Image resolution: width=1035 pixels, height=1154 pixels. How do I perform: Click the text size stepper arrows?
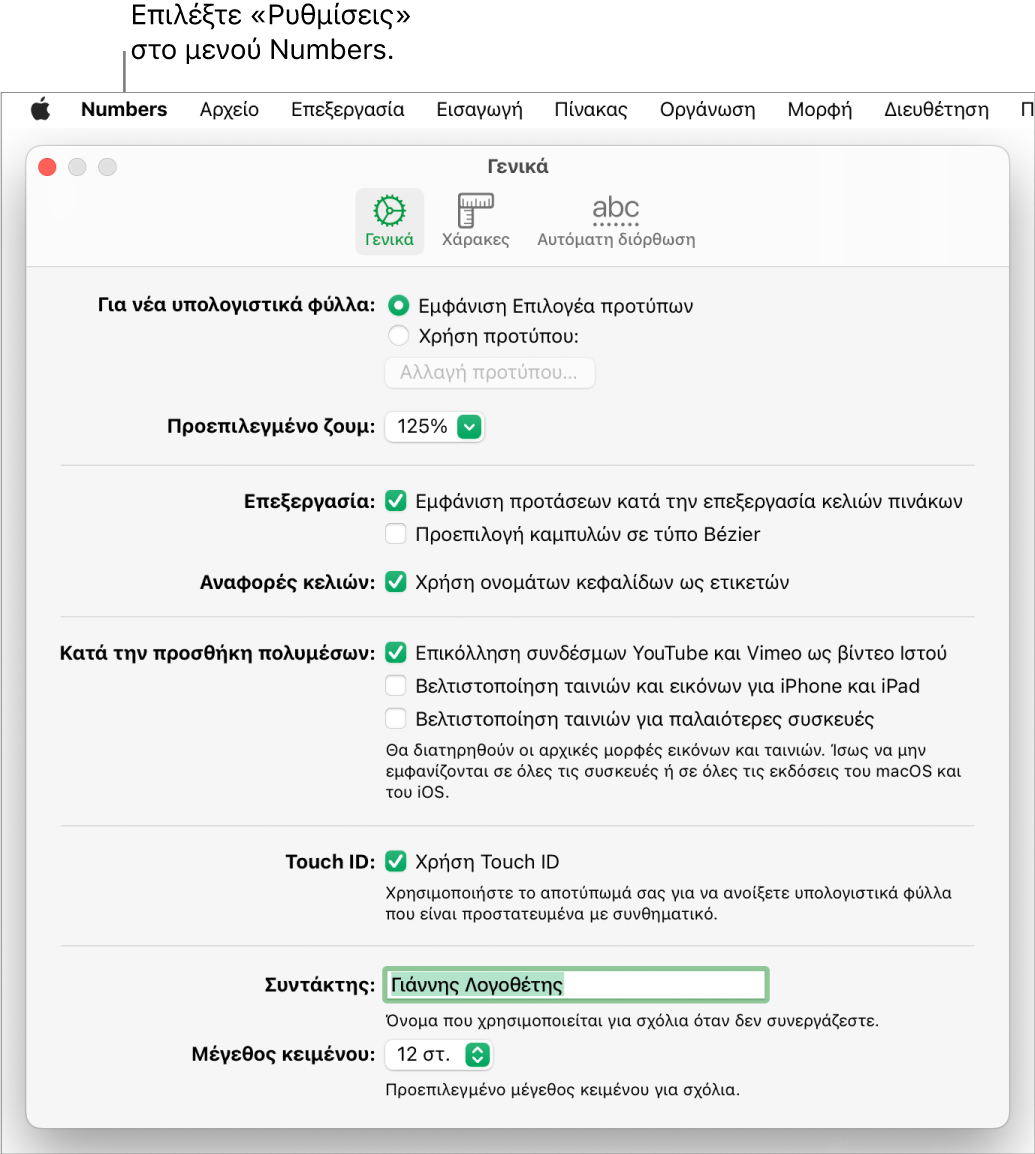478,1055
